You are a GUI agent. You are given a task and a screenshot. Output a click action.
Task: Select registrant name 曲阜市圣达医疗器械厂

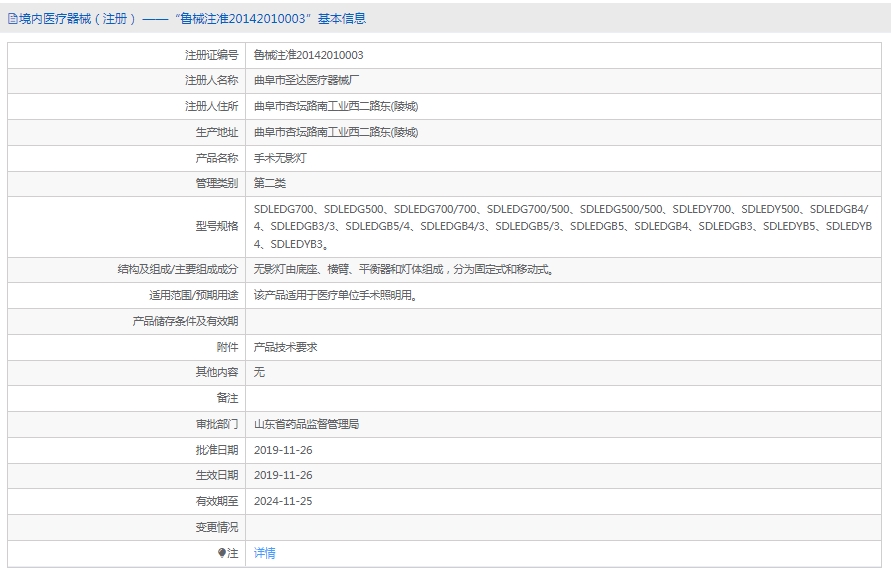(306, 80)
